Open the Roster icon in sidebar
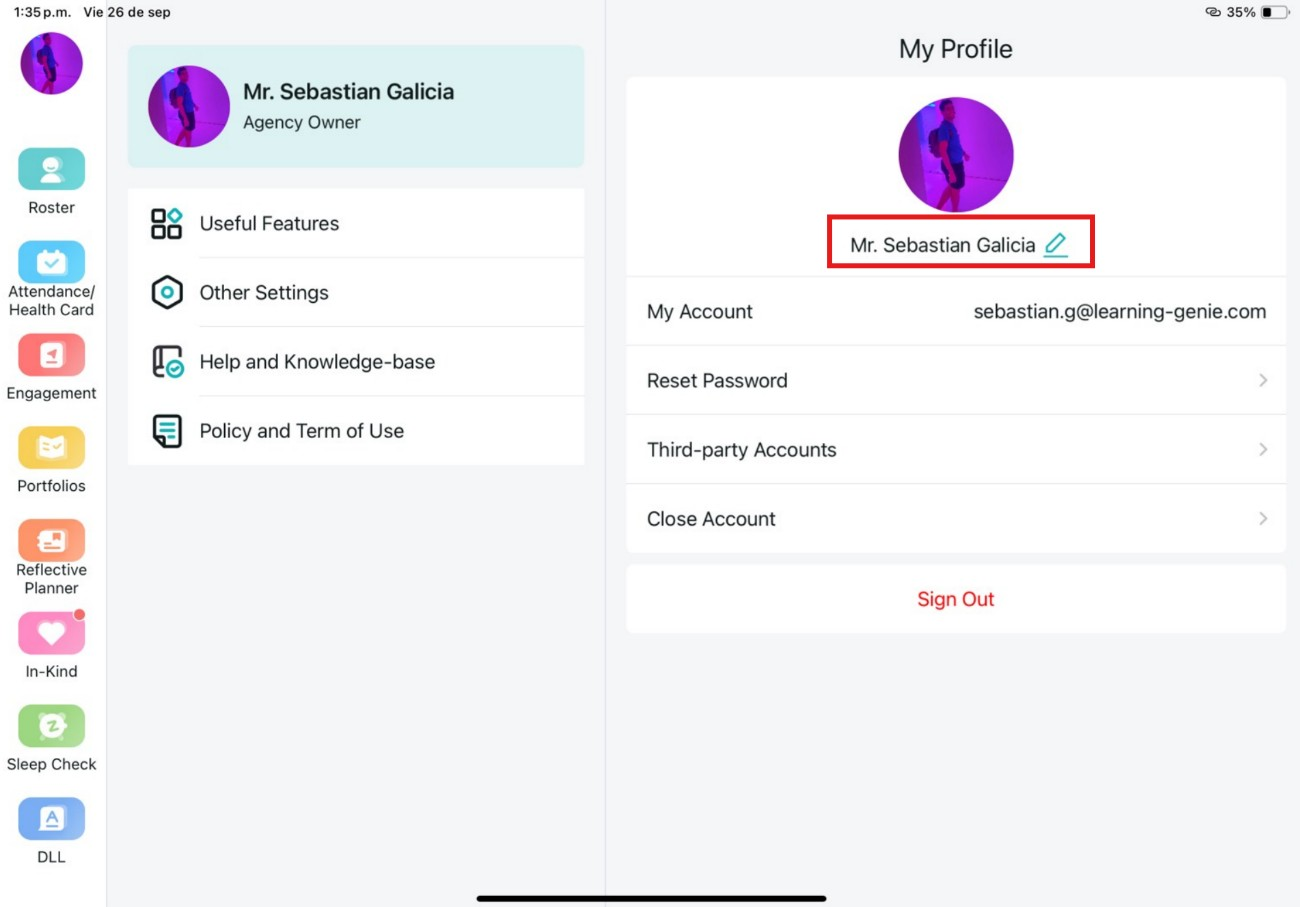This screenshot has height=907, width=1300. pyautogui.click(x=51, y=169)
